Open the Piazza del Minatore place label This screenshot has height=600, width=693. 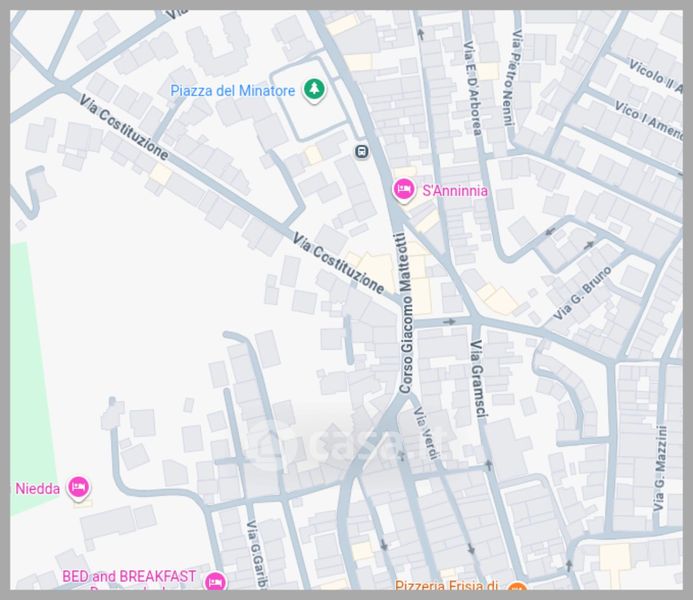(232, 91)
